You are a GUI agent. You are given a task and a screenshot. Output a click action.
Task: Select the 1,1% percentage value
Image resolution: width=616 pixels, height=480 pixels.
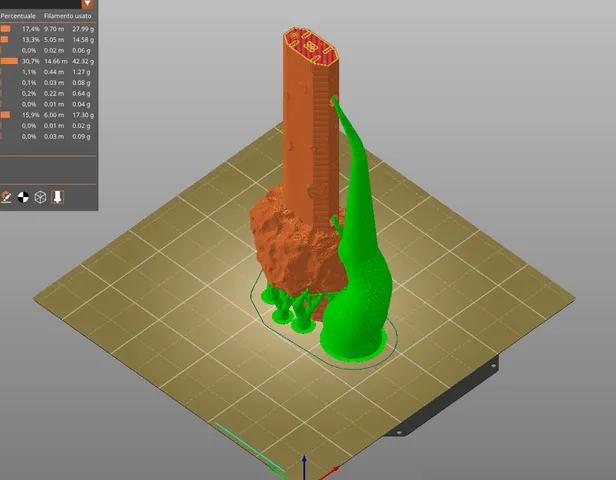(31, 72)
